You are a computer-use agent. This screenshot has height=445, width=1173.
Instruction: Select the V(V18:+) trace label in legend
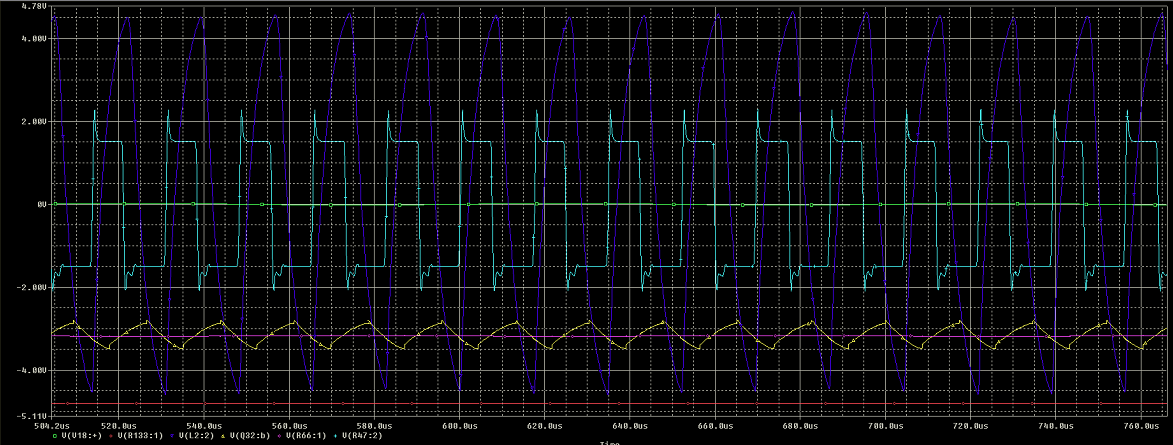pyautogui.click(x=82, y=436)
